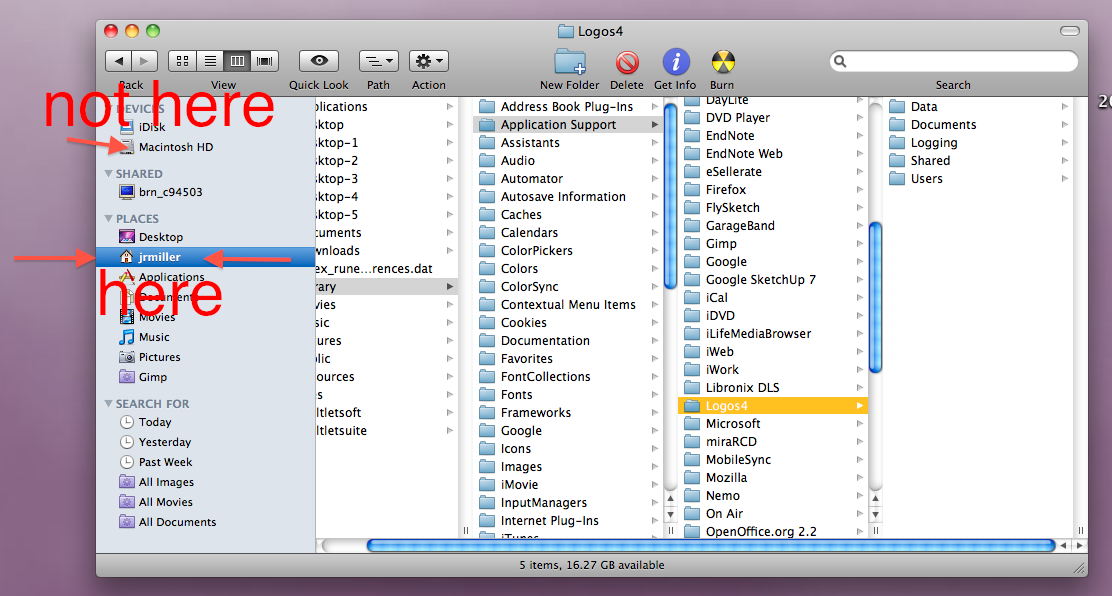
Task: Select the highlighted Logos4 folder
Action: (773, 406)
